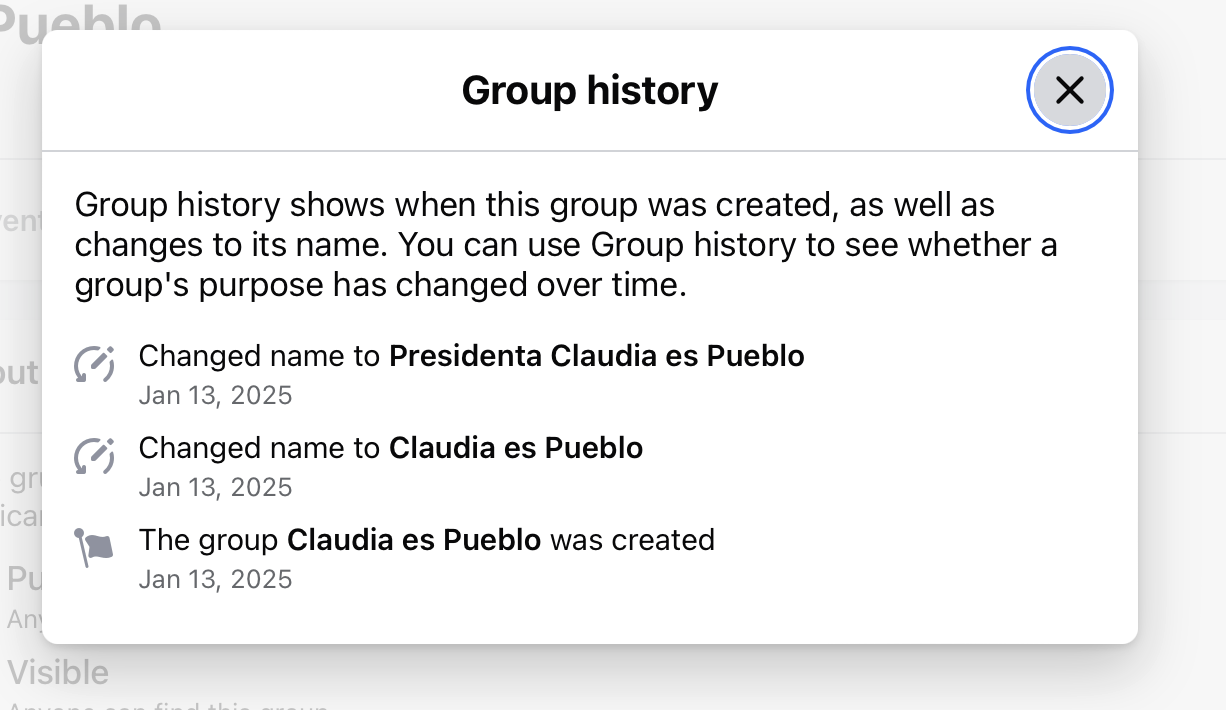Click the words "was created" in last entry

tap(632, 540)
